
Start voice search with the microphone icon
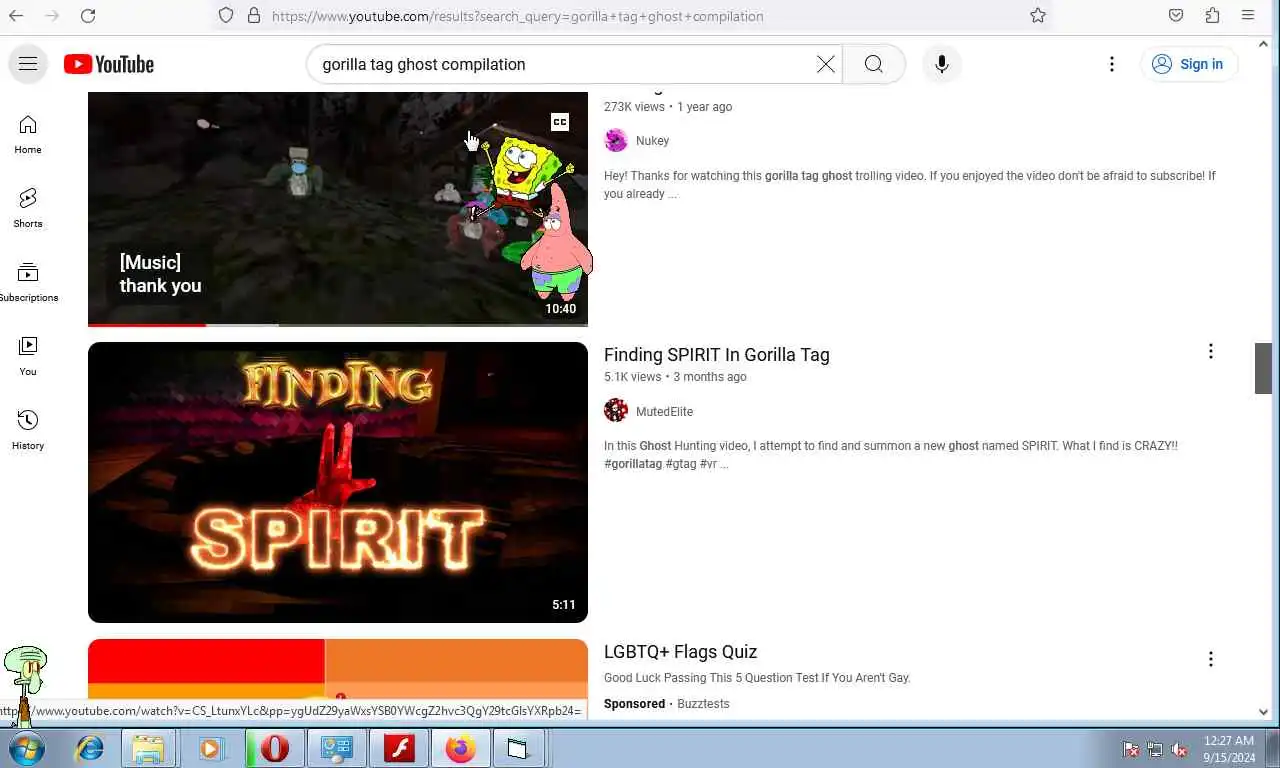point(941,64)
